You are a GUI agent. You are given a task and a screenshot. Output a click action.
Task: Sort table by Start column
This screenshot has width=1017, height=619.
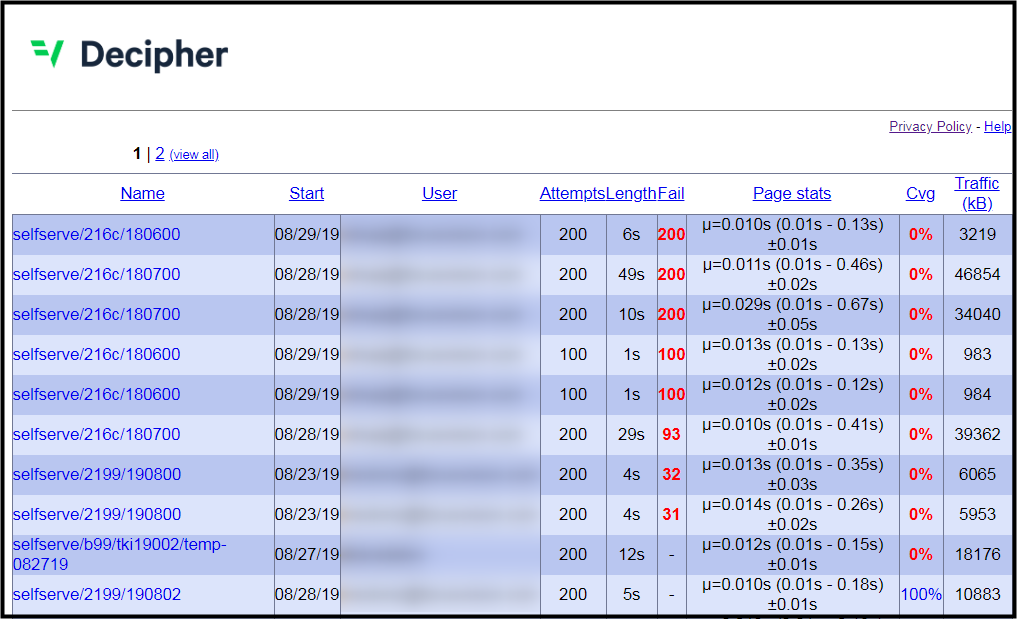tap(307, 193)
